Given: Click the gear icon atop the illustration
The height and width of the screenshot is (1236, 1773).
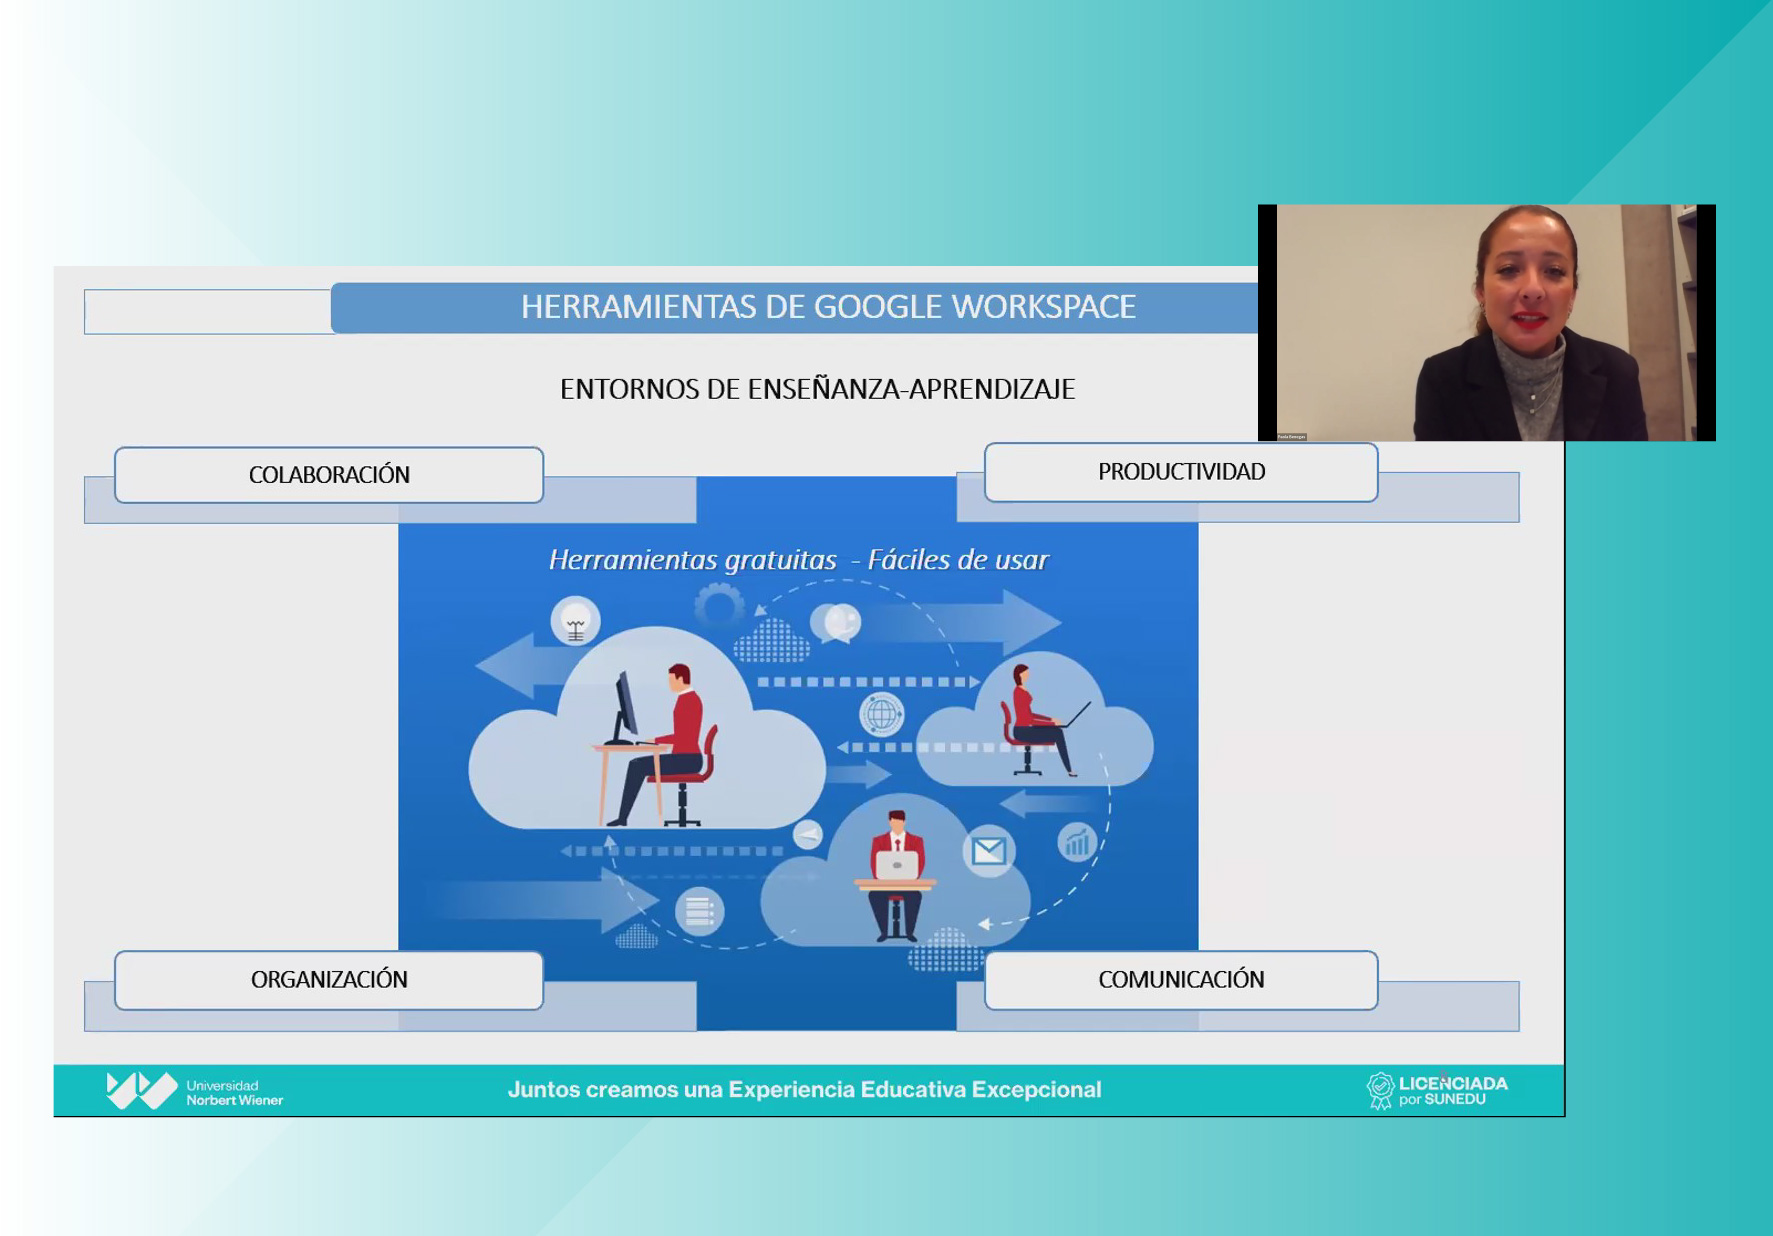Looking at the screenshot, I should (719, 605).
